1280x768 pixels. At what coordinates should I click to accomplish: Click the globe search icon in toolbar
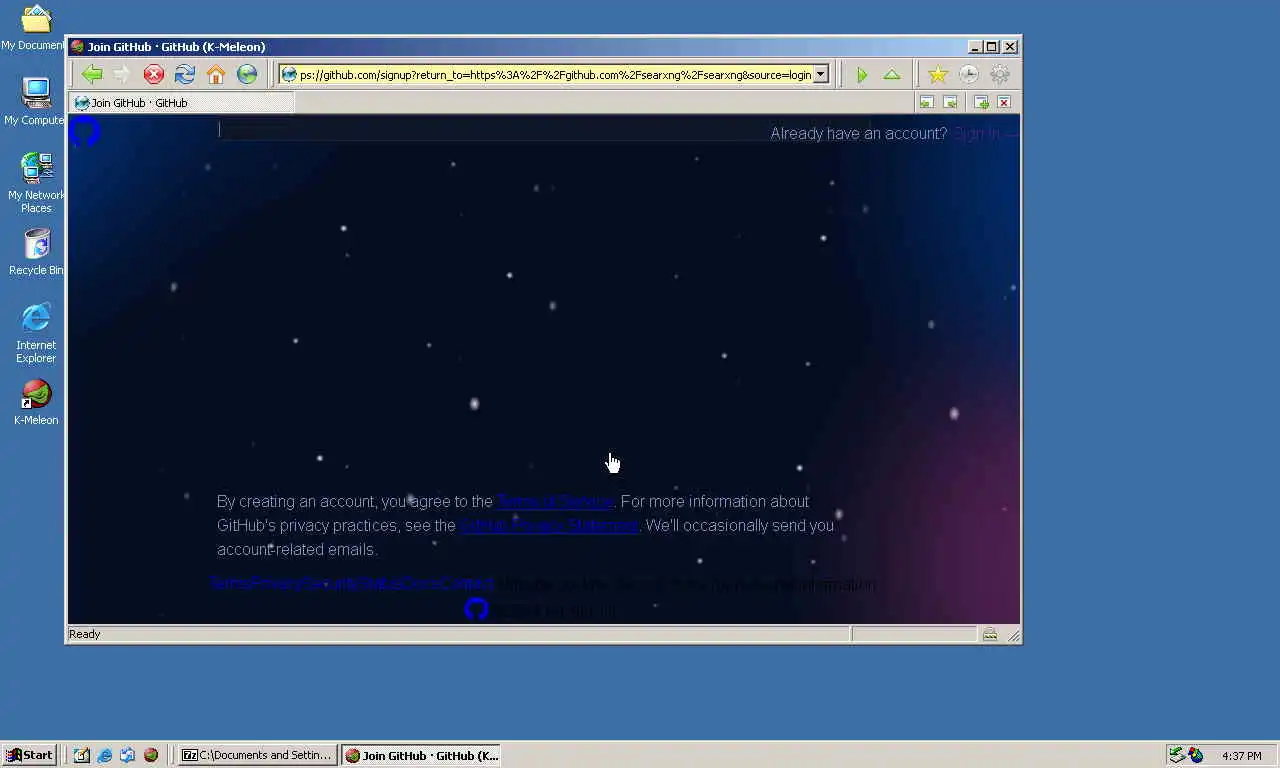tap(247, 74)
